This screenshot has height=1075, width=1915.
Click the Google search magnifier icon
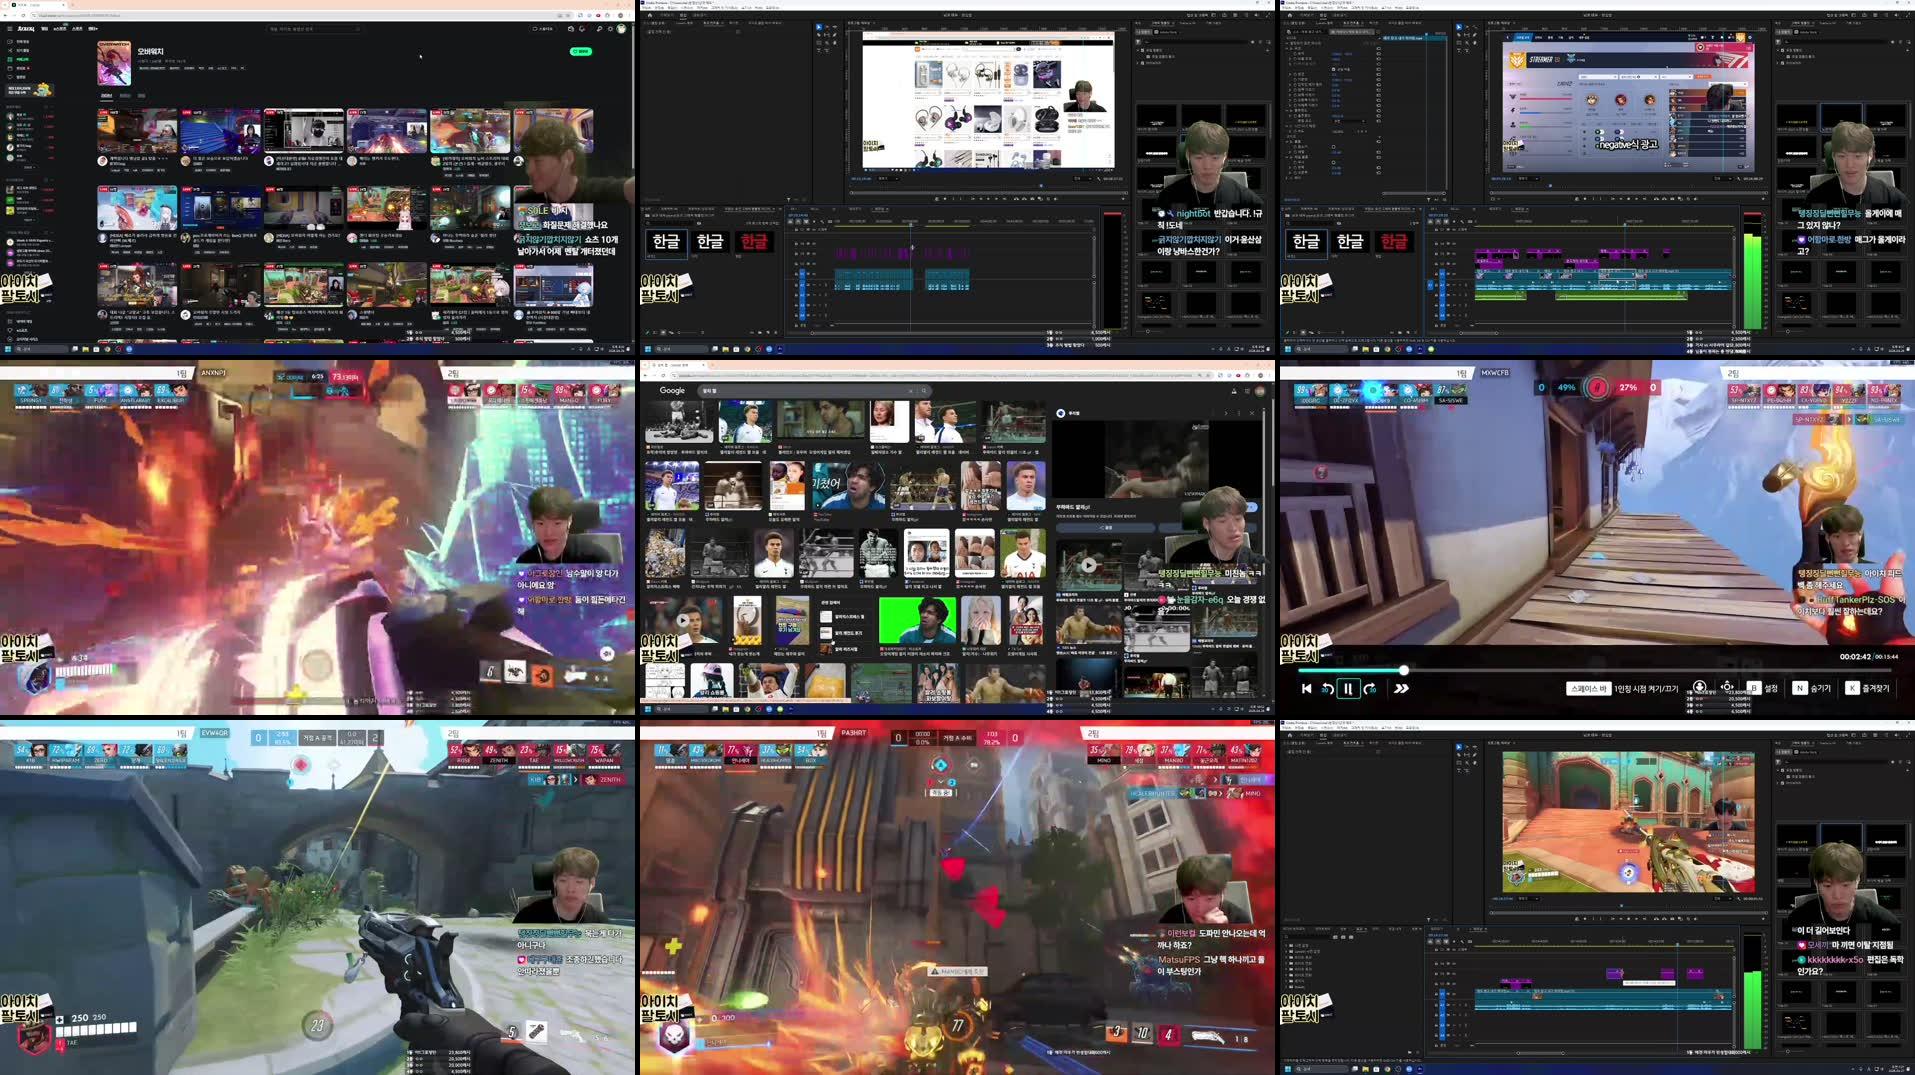point(924,391)
